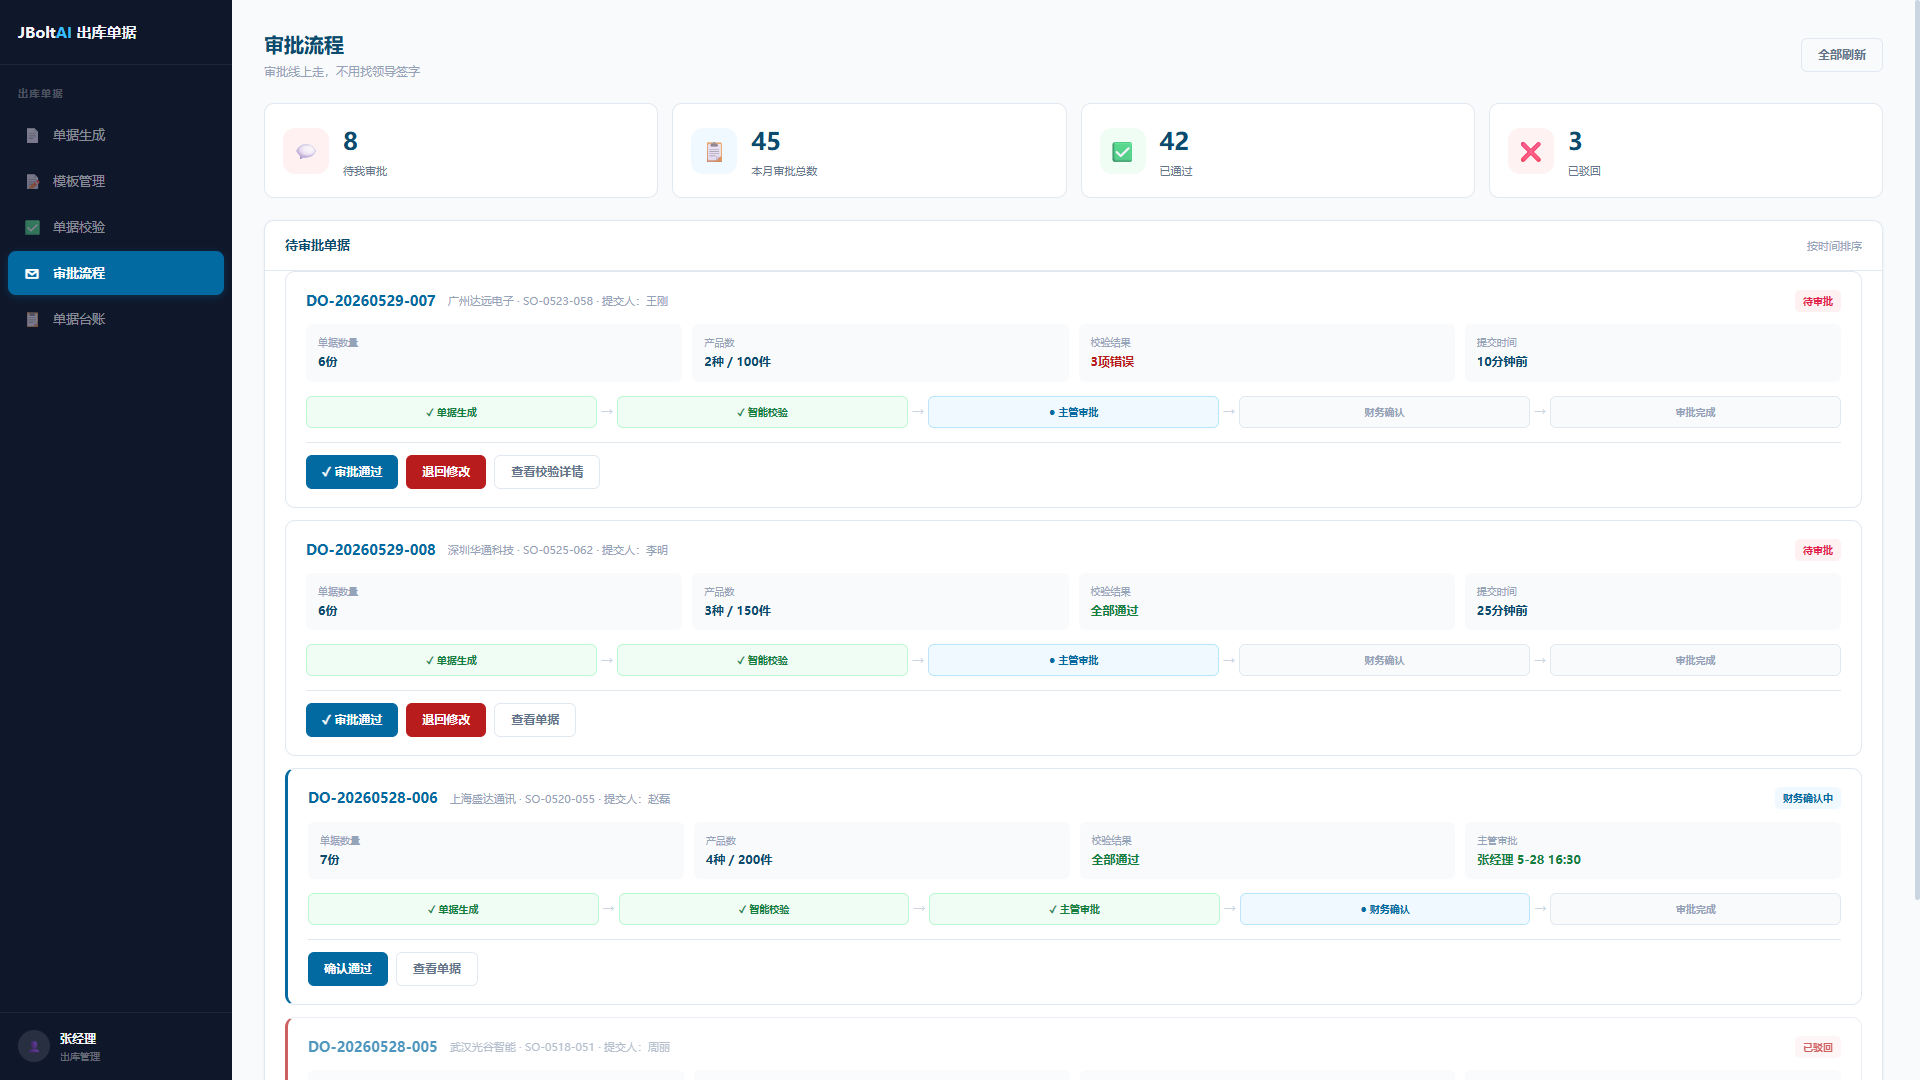Click 10分钟前 submit time
The image size is (1920, 1080).
(x=1502, y=362)
